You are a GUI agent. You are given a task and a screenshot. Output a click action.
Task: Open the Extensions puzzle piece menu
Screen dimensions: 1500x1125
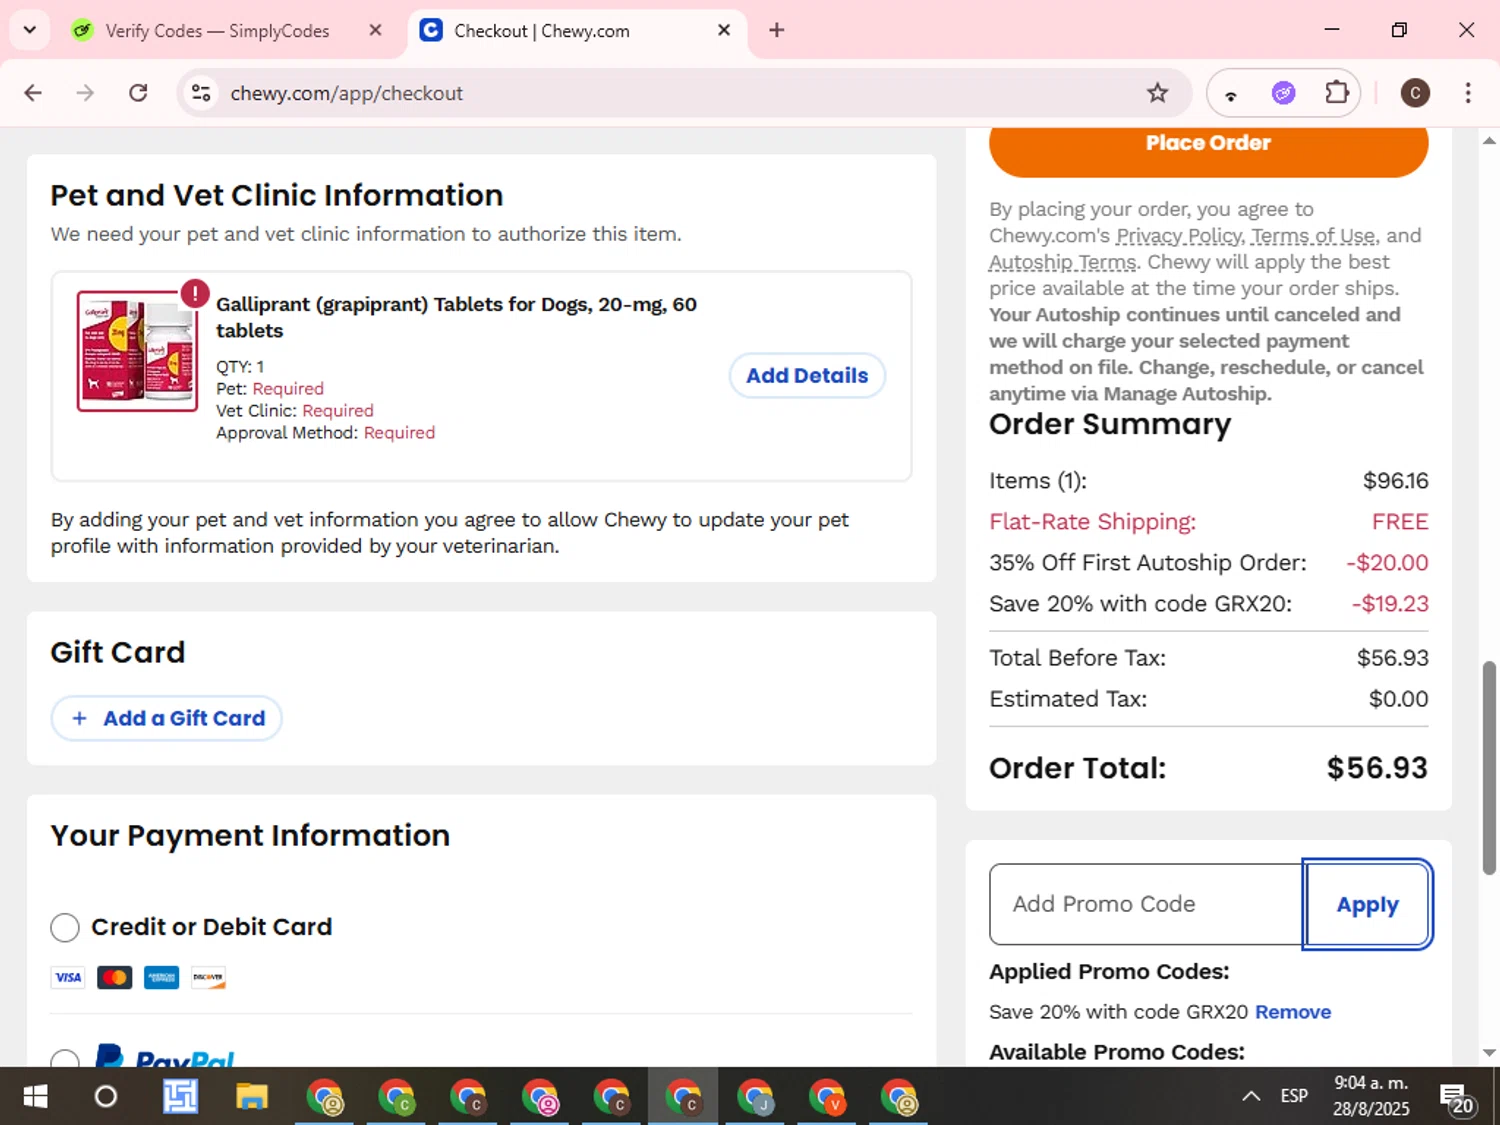click(x=1336, y=93)
